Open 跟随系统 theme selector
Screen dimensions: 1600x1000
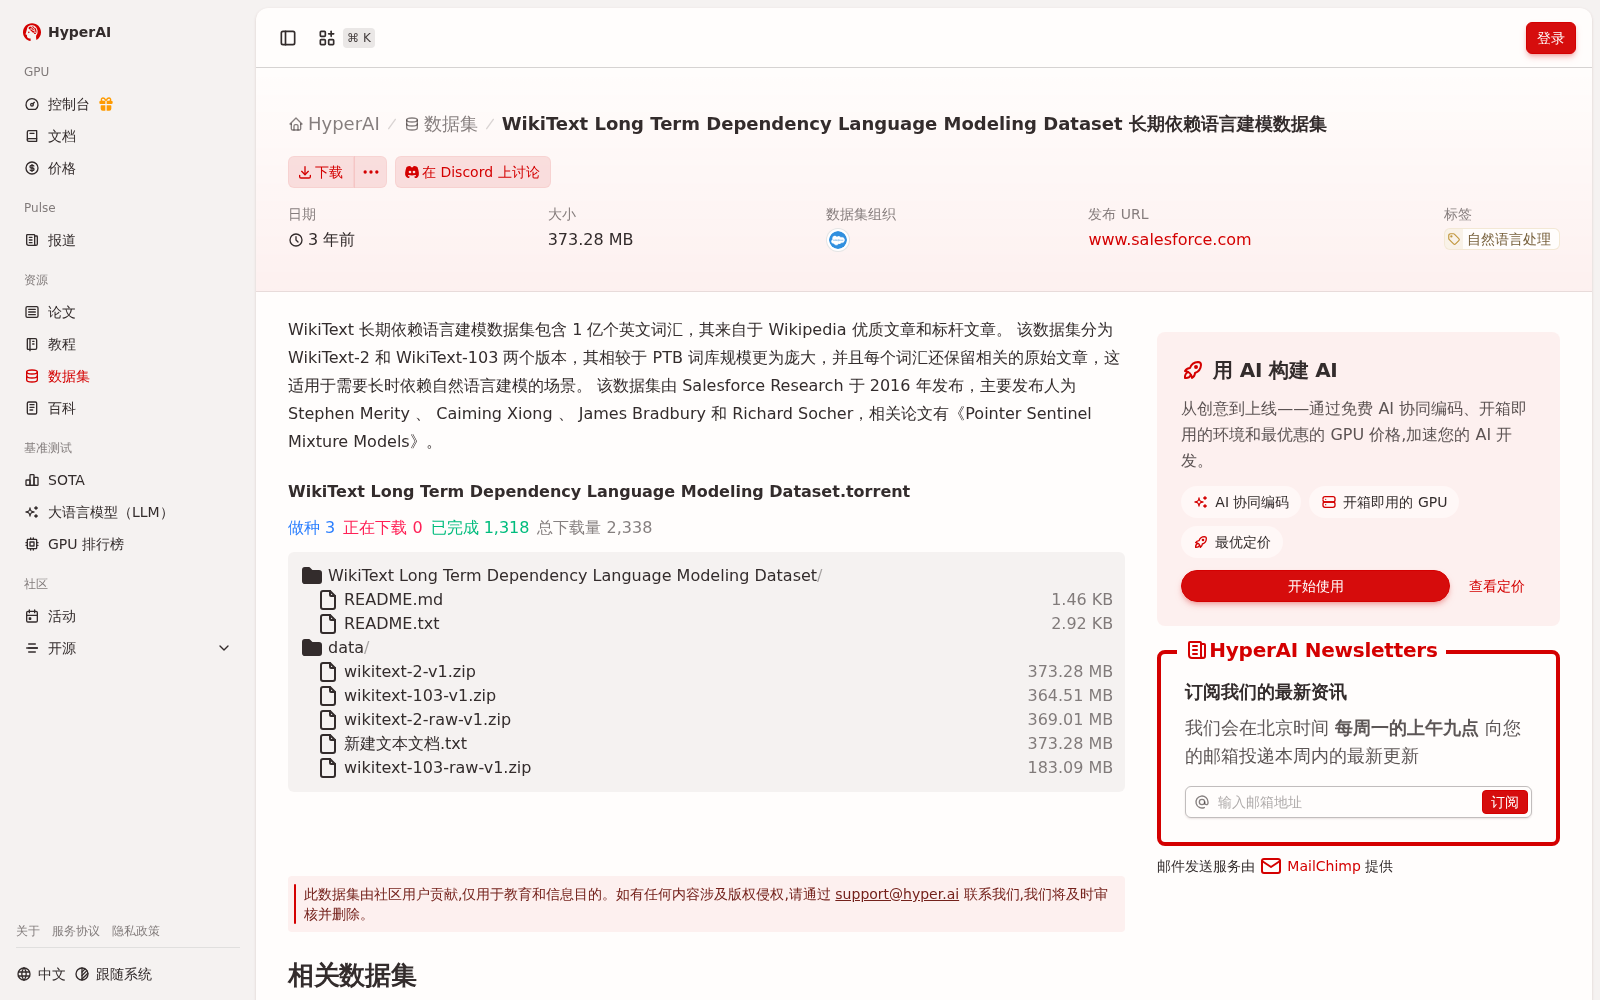tap(114, 974)
